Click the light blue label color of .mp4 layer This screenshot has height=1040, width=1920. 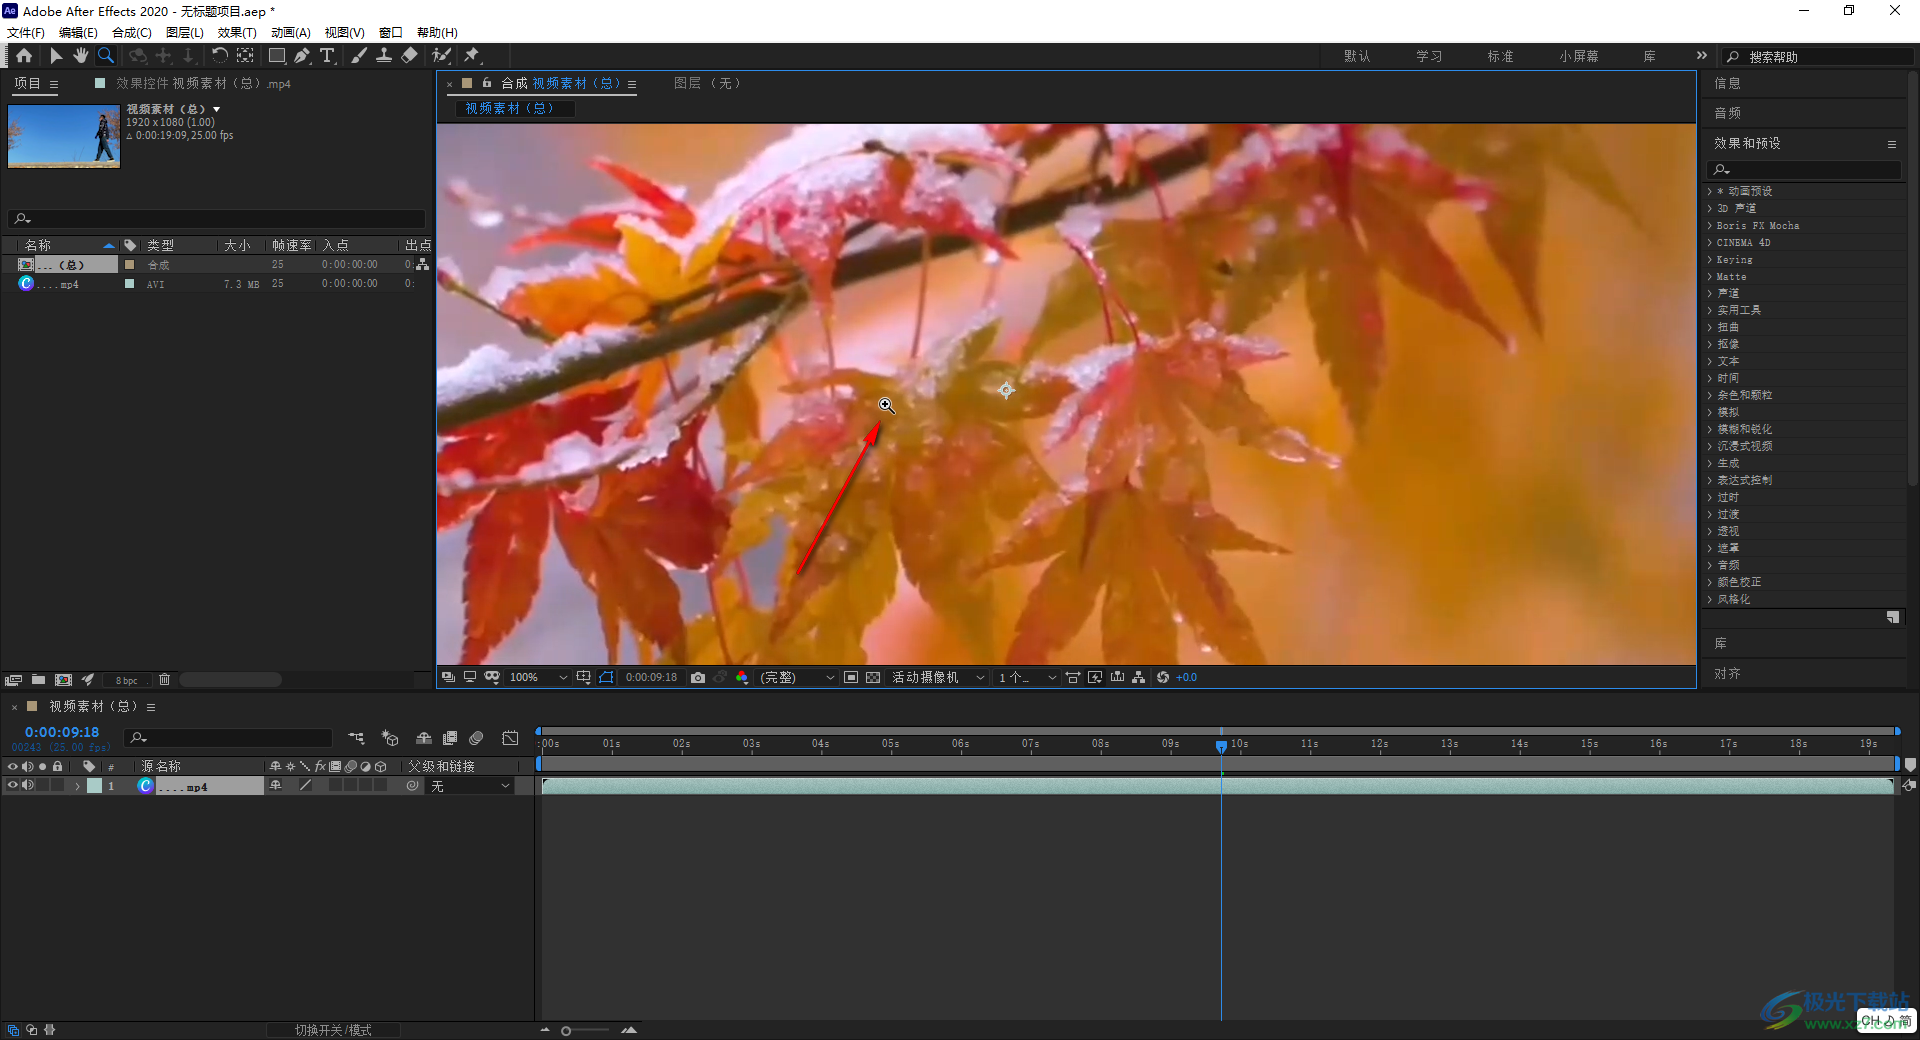(94, 786)
